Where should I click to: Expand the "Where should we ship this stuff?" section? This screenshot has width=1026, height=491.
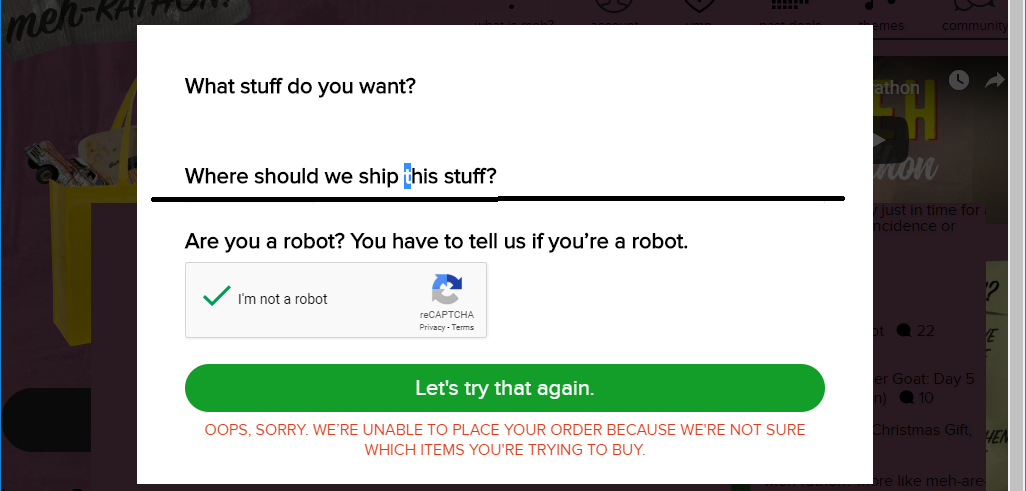[x=340, y=177]
